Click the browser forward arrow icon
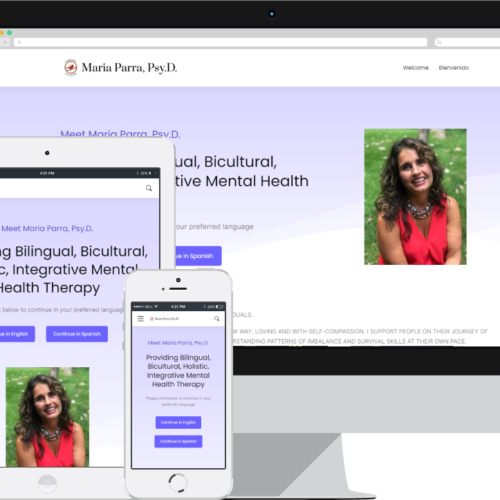The width and height of the screenshot is (500, 500). coord(5,42)
